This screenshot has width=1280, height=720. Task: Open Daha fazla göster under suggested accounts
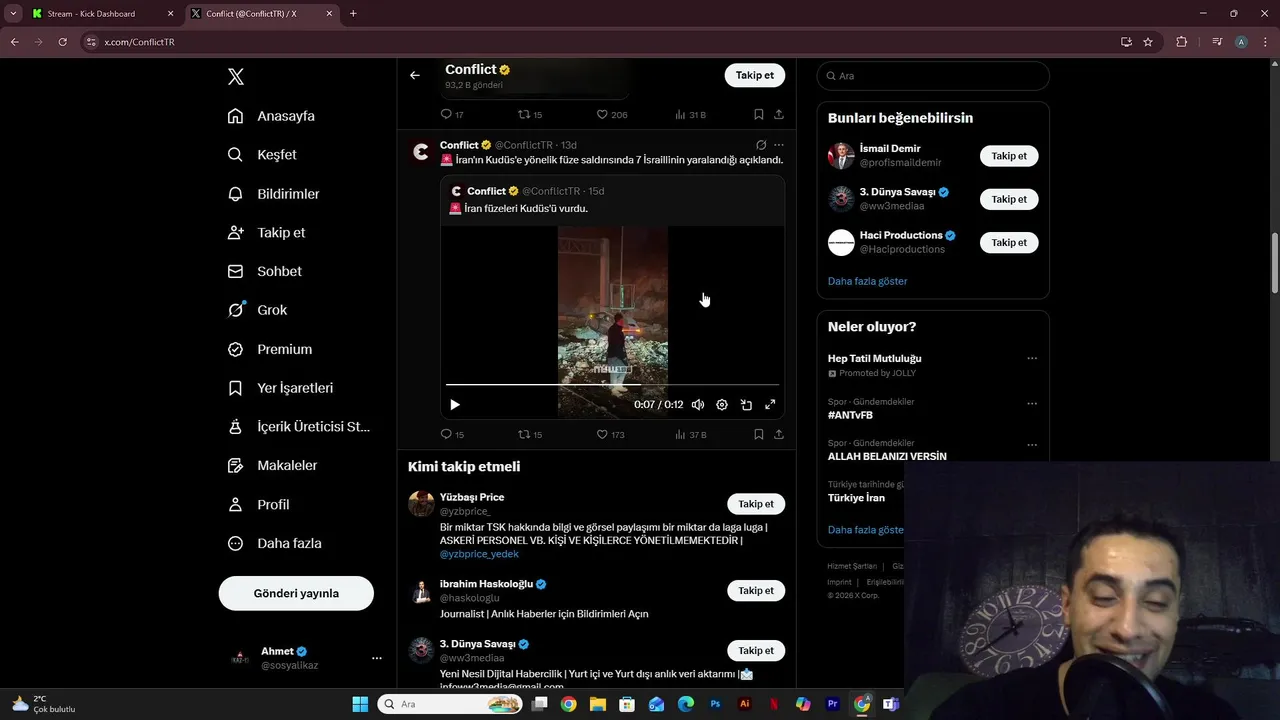tap(867, 281)
